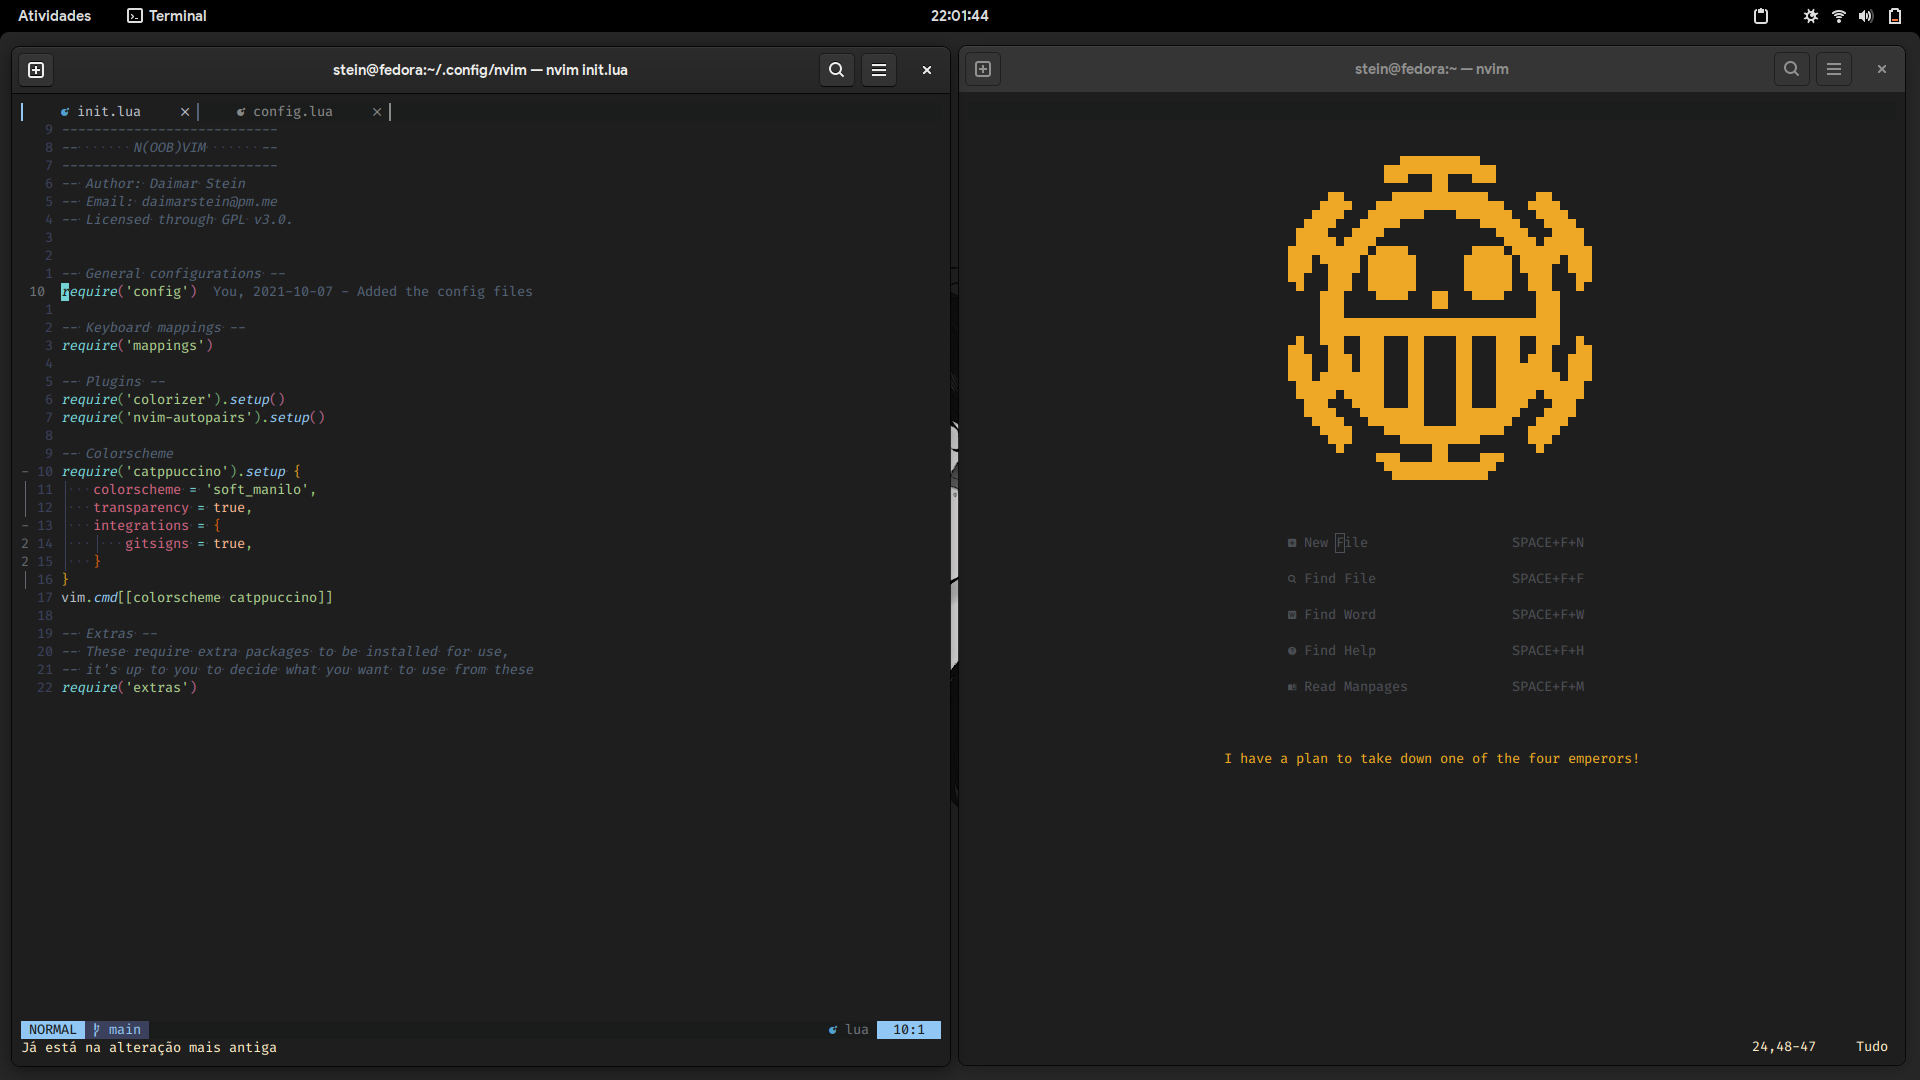Click Wi-Fi icon in system tray
Image resolution: width=1920 pixels, height=1080 pixels.
1839,16
